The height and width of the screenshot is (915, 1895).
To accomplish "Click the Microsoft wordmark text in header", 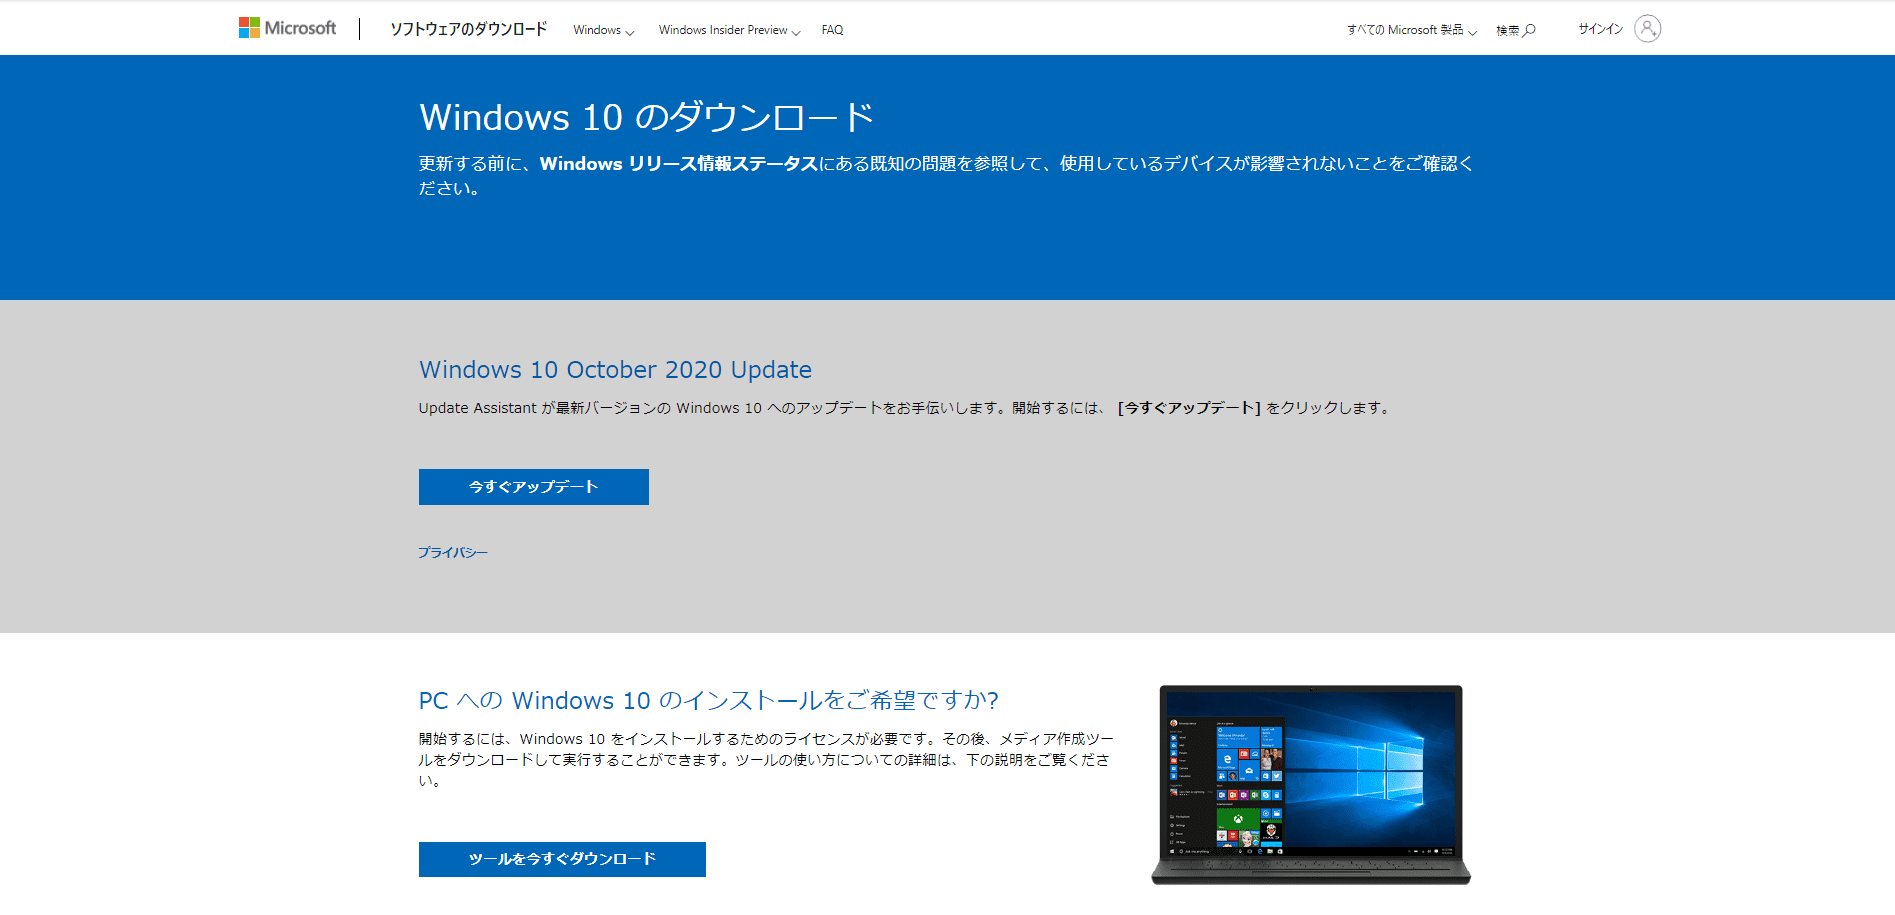I will (x=300, y=28).
